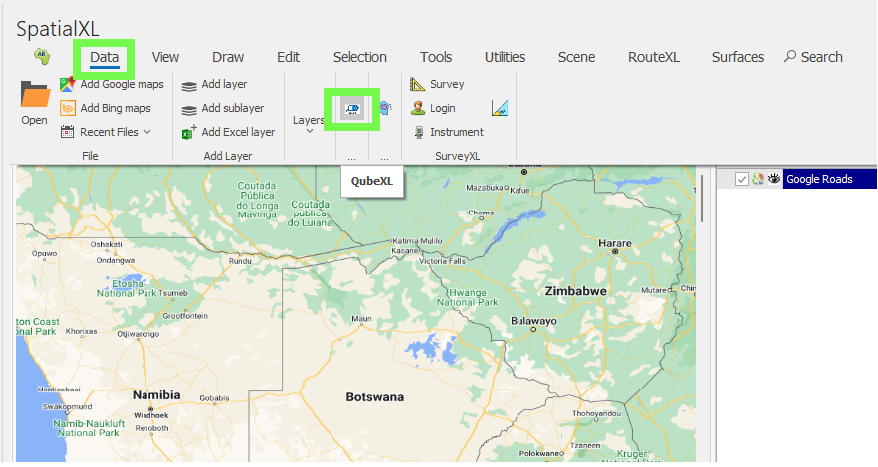This screenshot has height=467, width=878.
Task: Open the QubeXL tool icon
Action: point(352,108)
